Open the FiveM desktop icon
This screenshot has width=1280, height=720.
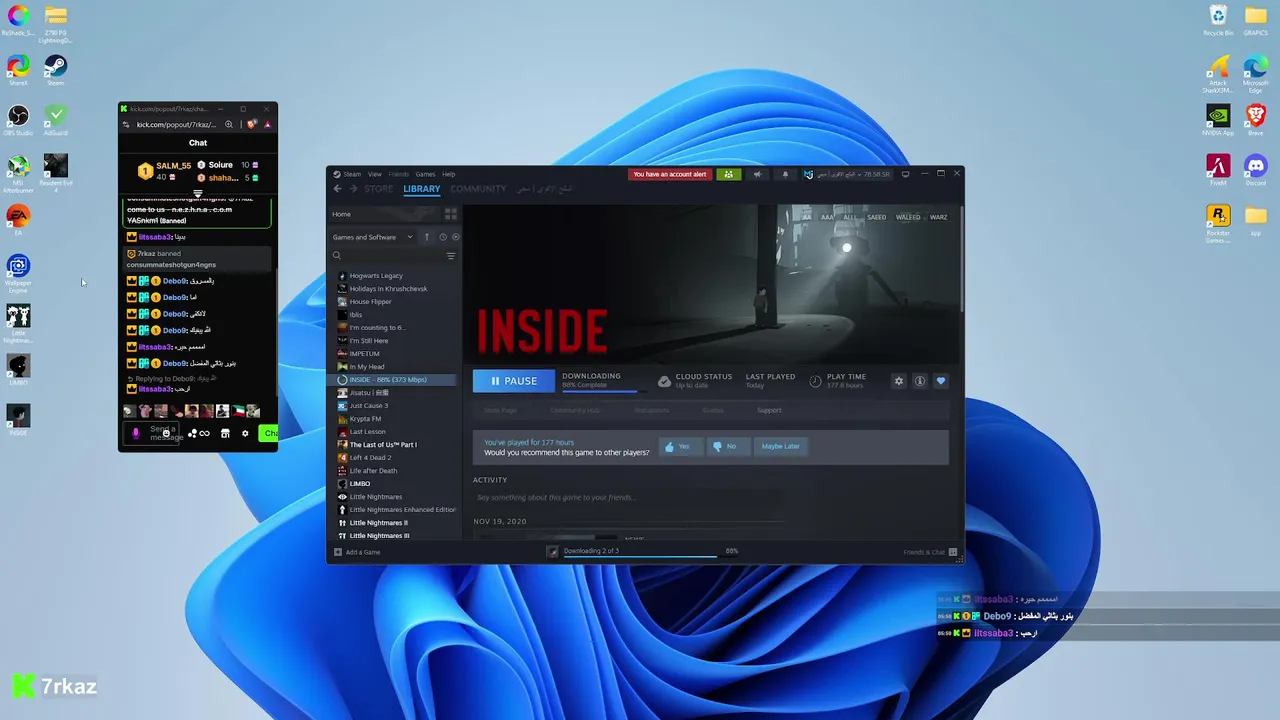[1218, 170]
